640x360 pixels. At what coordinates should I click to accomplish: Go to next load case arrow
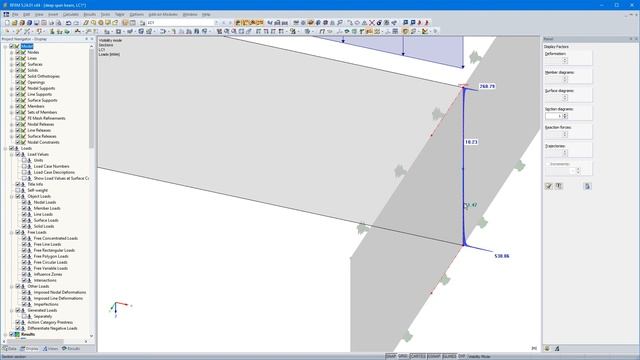coord(230,23)
